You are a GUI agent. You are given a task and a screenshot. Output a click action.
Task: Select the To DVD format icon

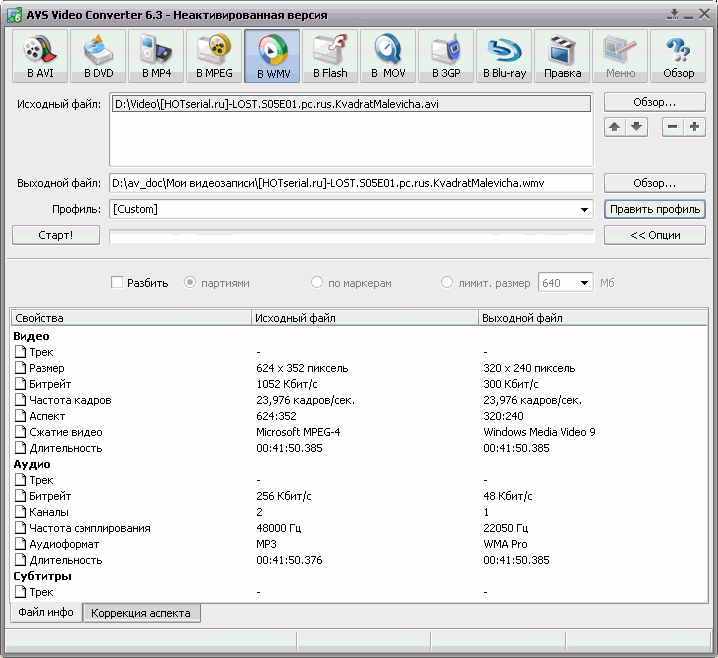coord(98,56)
